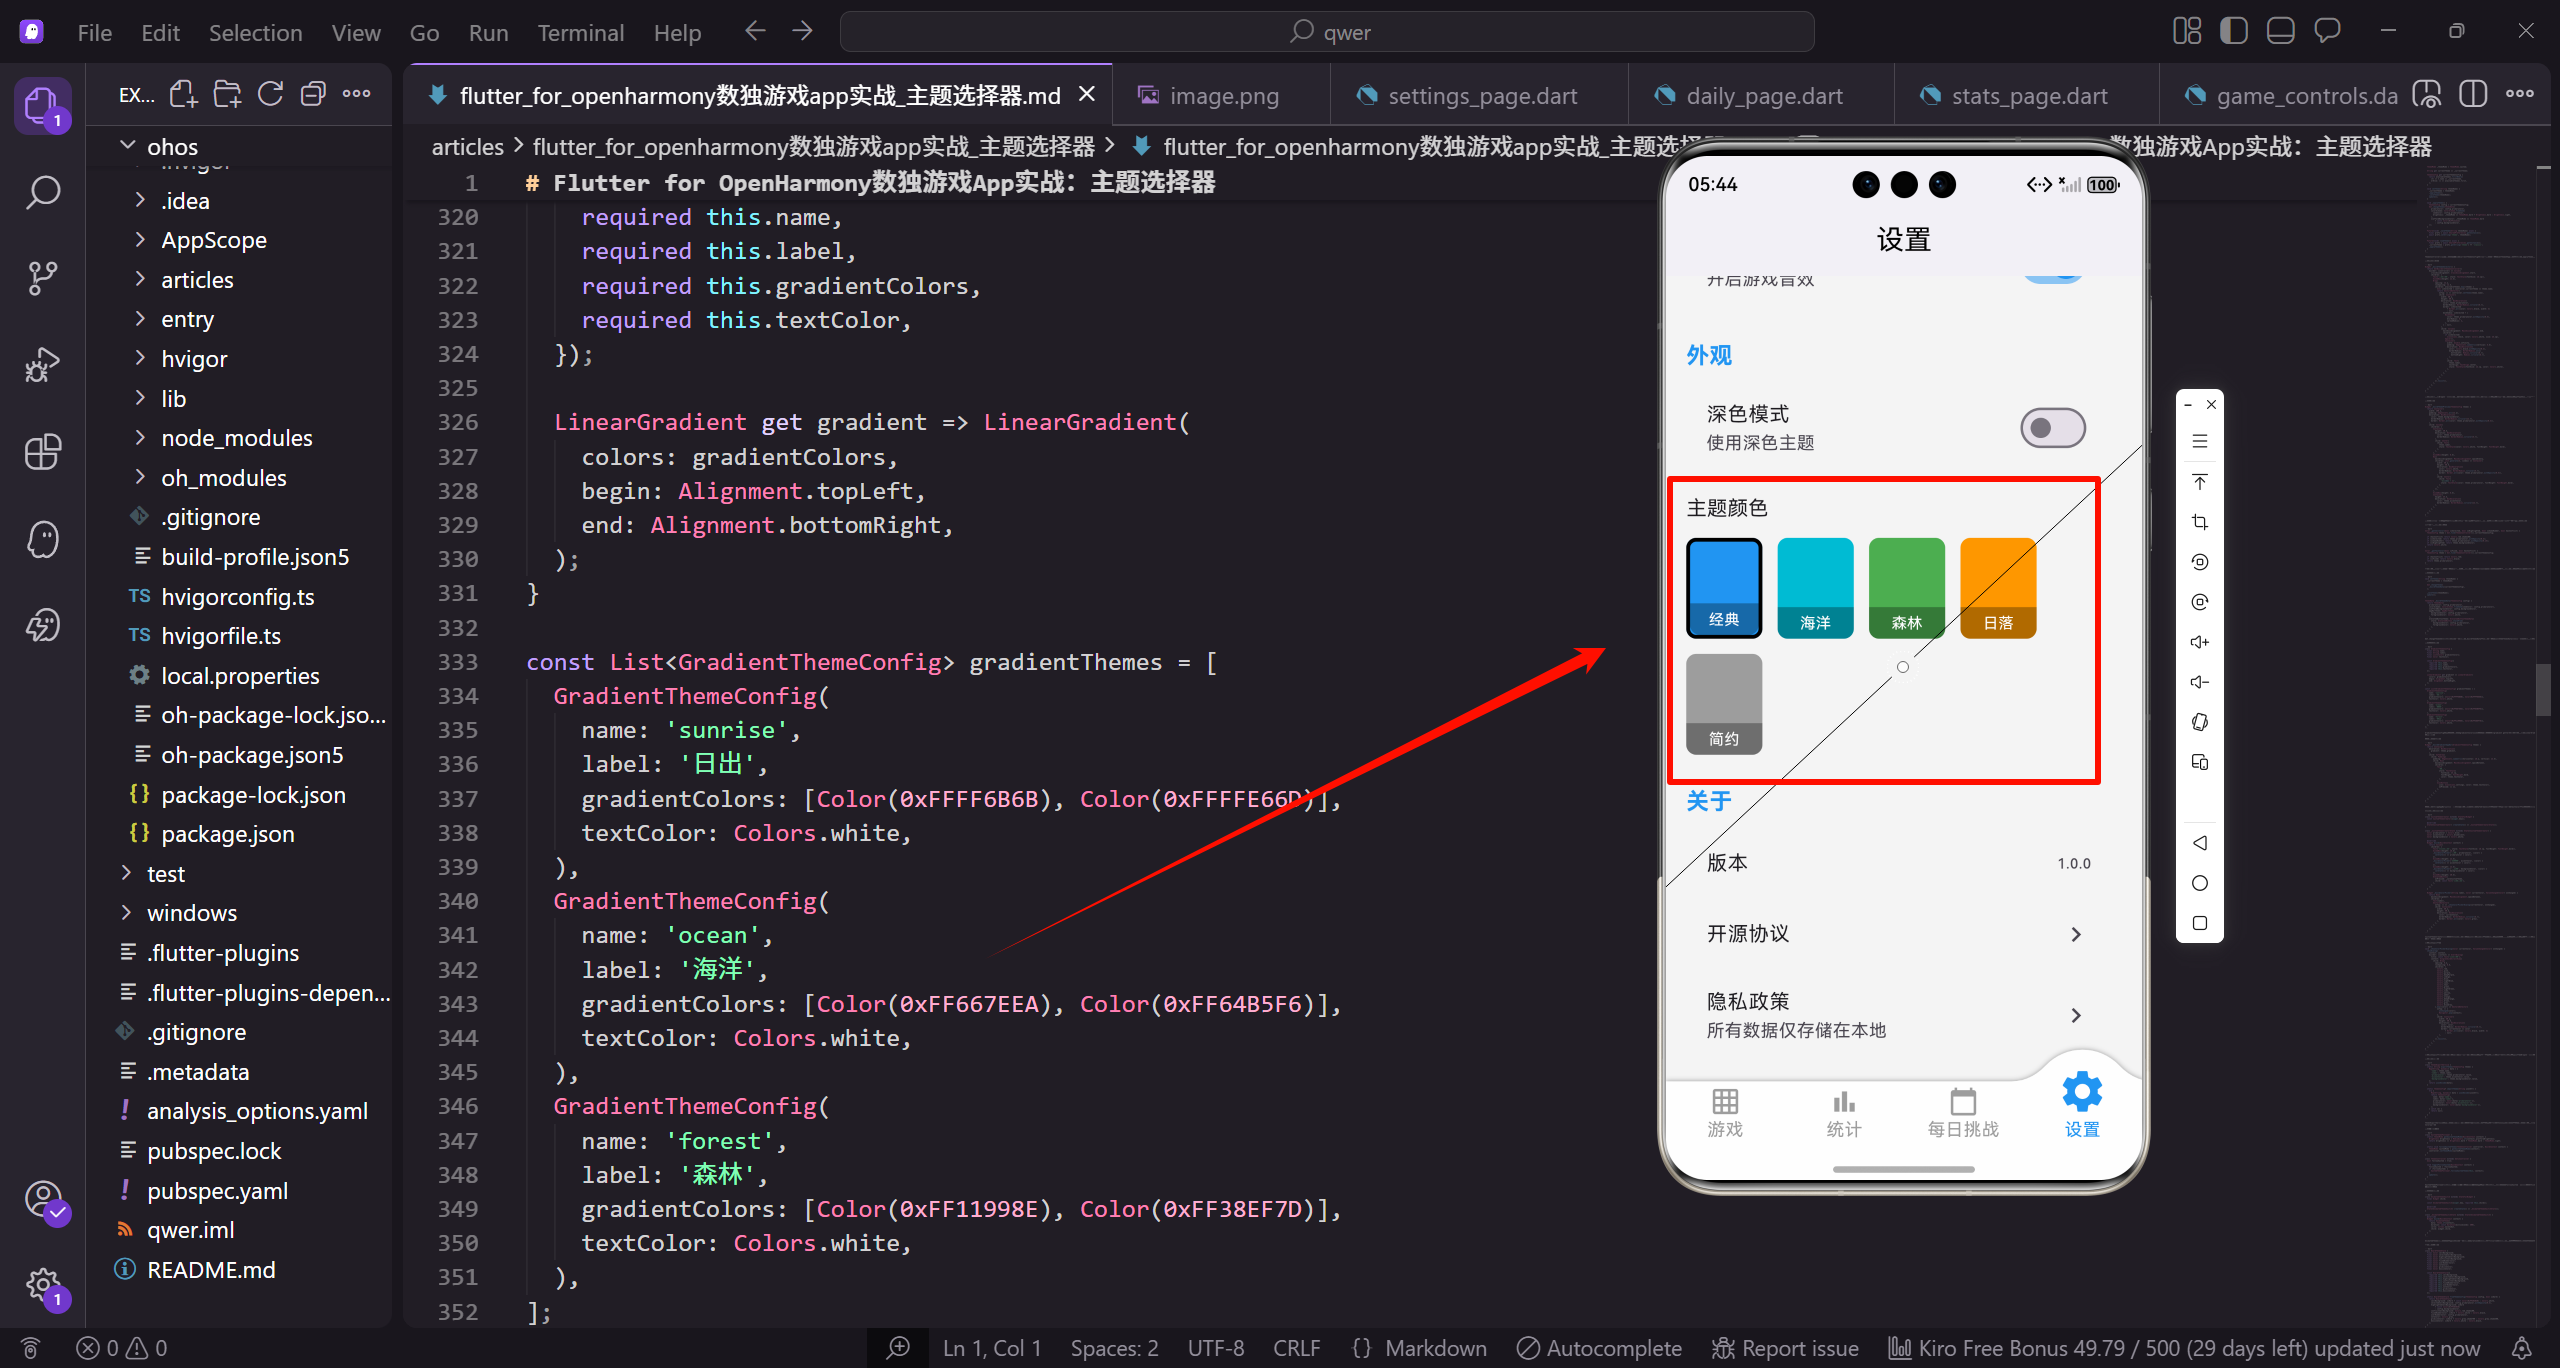Screen dimensions: 2560x1368
Task: Split the editor to the right
Action: (2472, 95)
